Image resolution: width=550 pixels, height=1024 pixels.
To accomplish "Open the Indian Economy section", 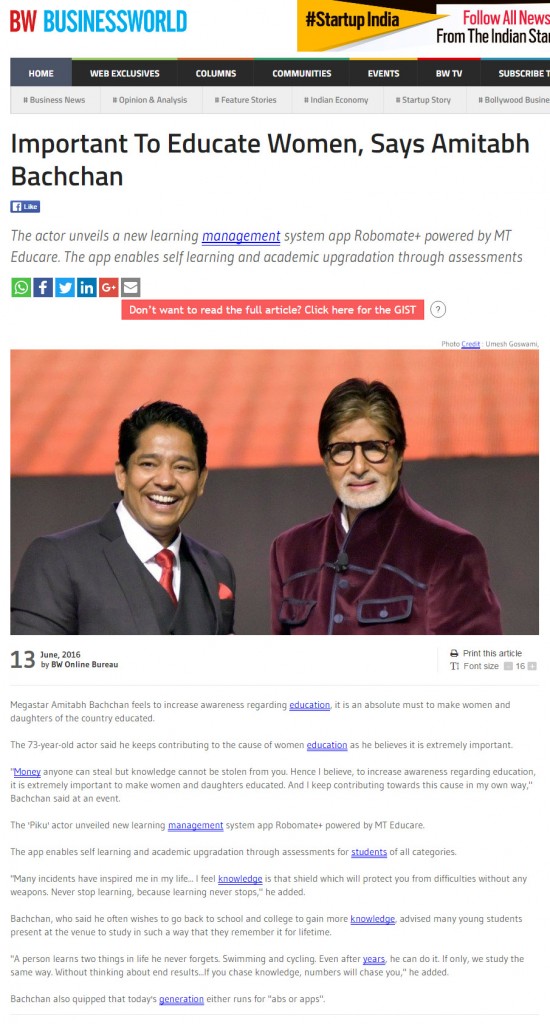I will pos(336,100).
